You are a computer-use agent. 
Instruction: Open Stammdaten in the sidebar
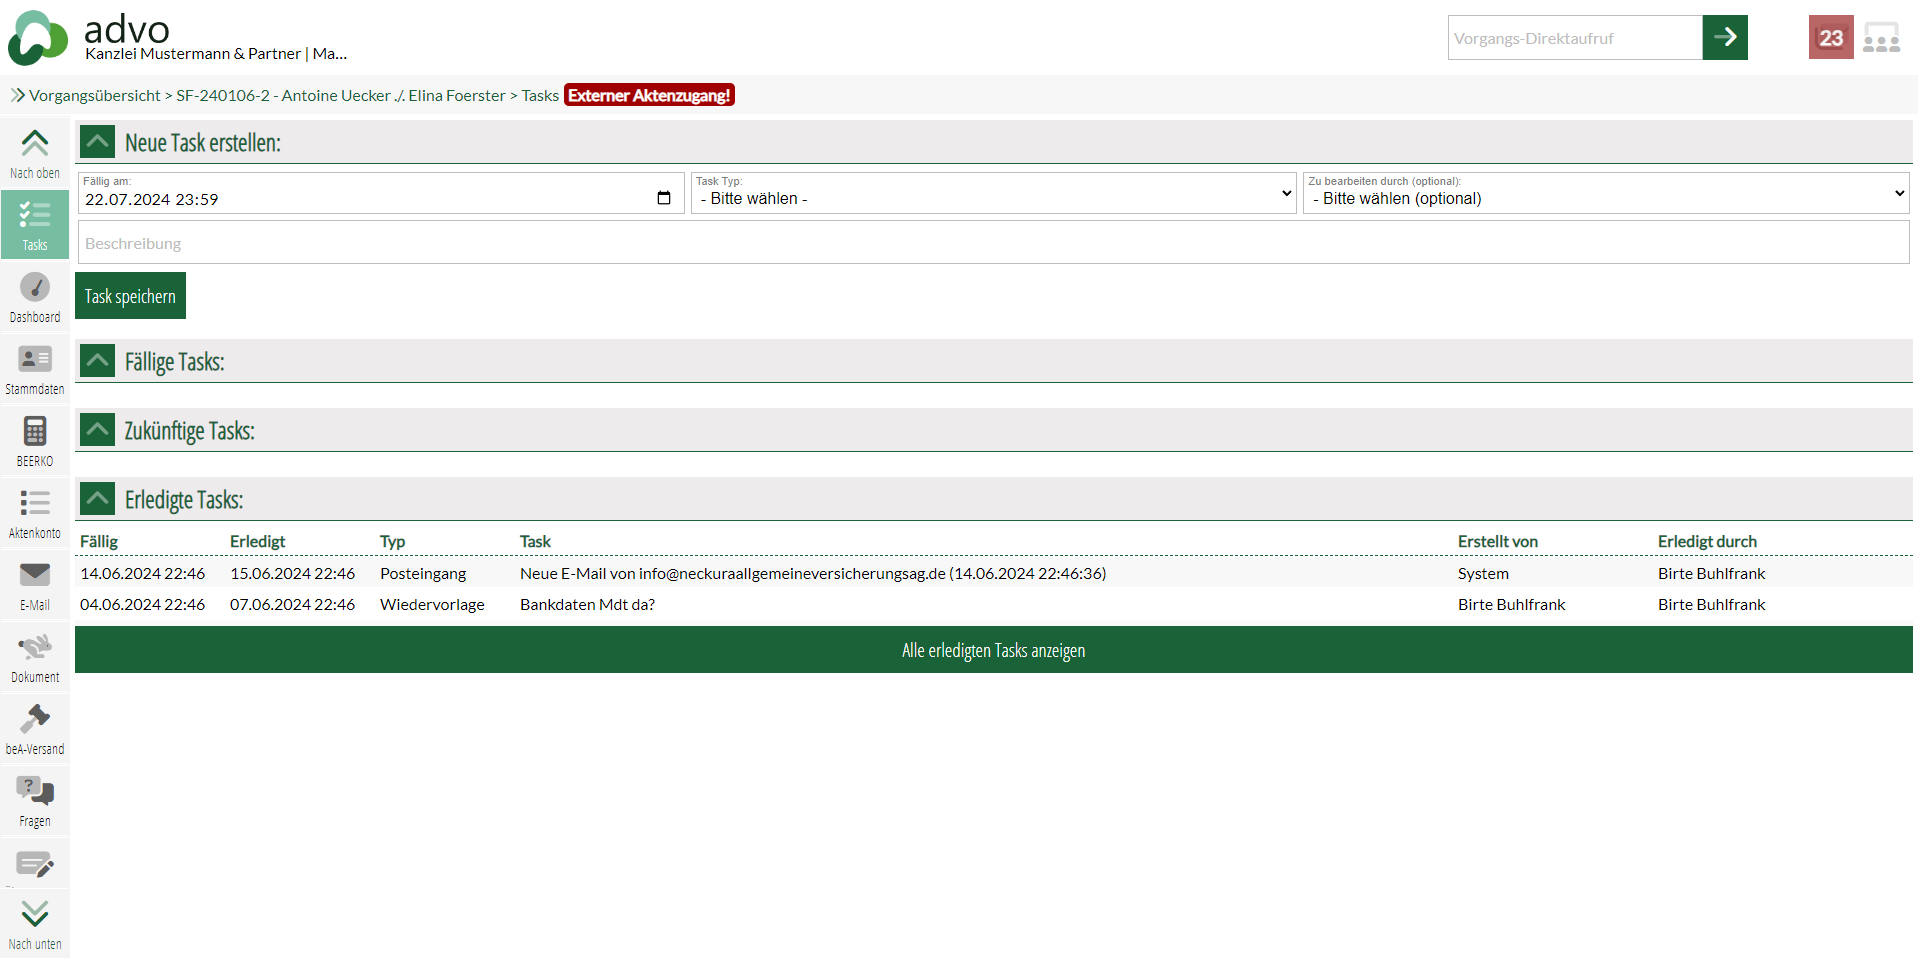pyautogui.click(x=35, y=369)
